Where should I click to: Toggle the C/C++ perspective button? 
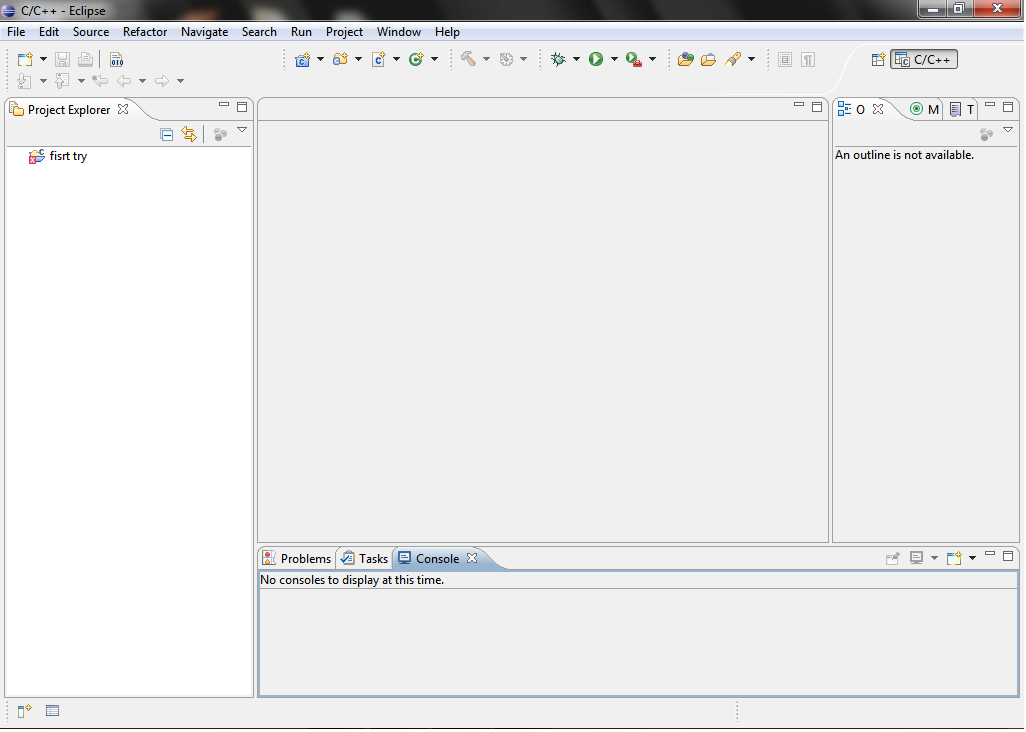[x=921, y=59]
